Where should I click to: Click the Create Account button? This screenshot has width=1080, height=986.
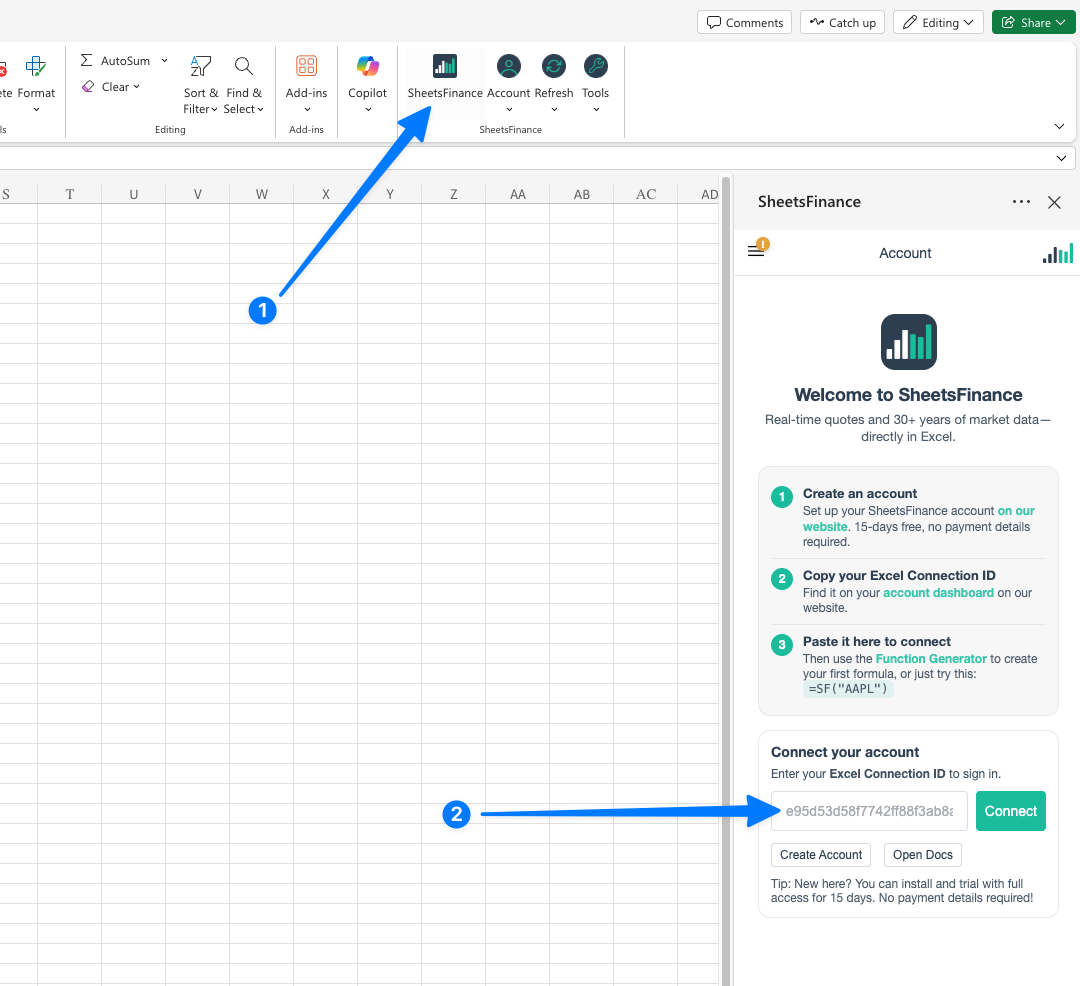pyautogui.click(x=820, y=854)
